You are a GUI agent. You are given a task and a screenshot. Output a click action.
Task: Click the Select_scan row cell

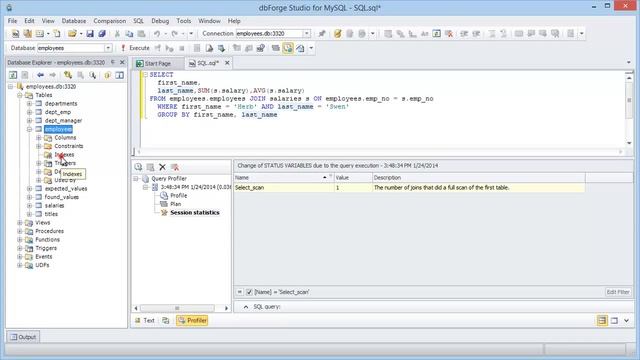coord(283,188)
